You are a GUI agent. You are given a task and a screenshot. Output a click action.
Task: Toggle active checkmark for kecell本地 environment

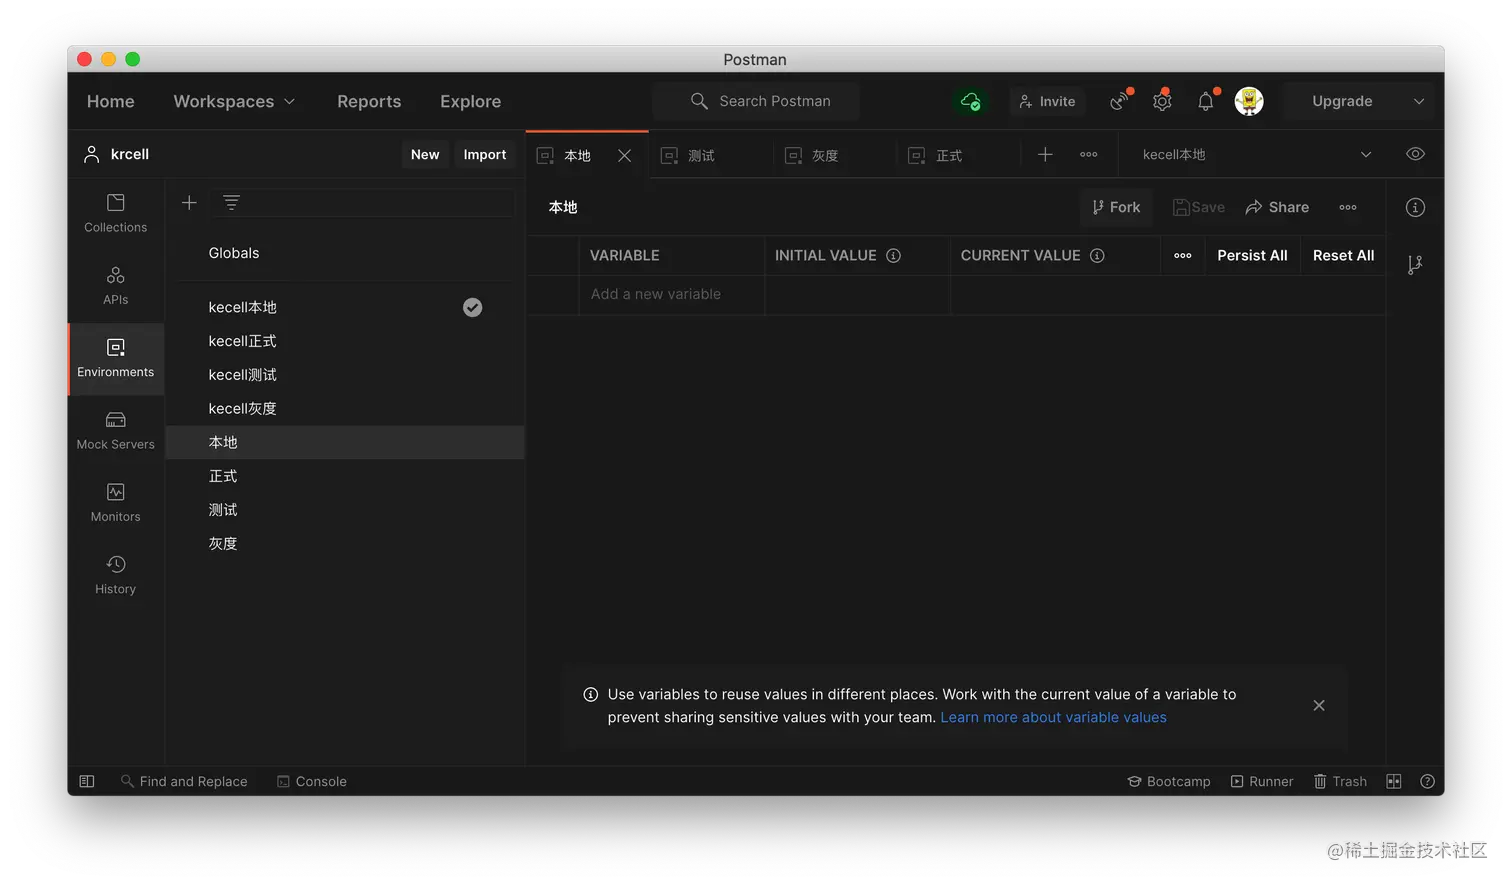coord(472,307)
